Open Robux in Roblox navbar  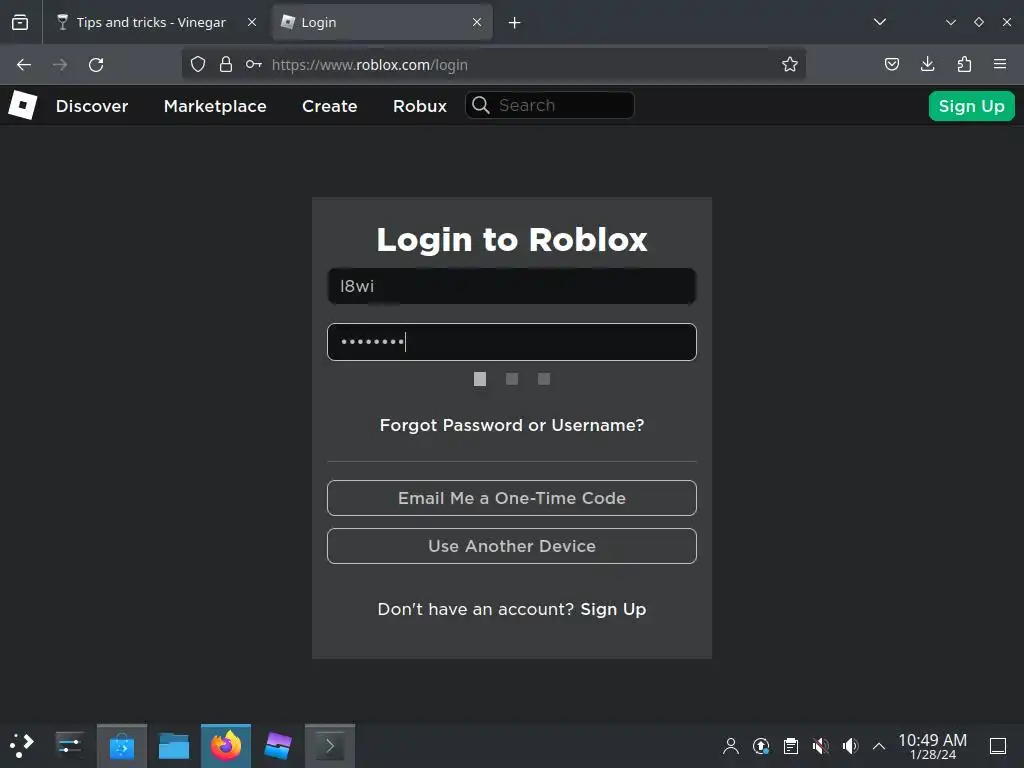coord(420,106)
